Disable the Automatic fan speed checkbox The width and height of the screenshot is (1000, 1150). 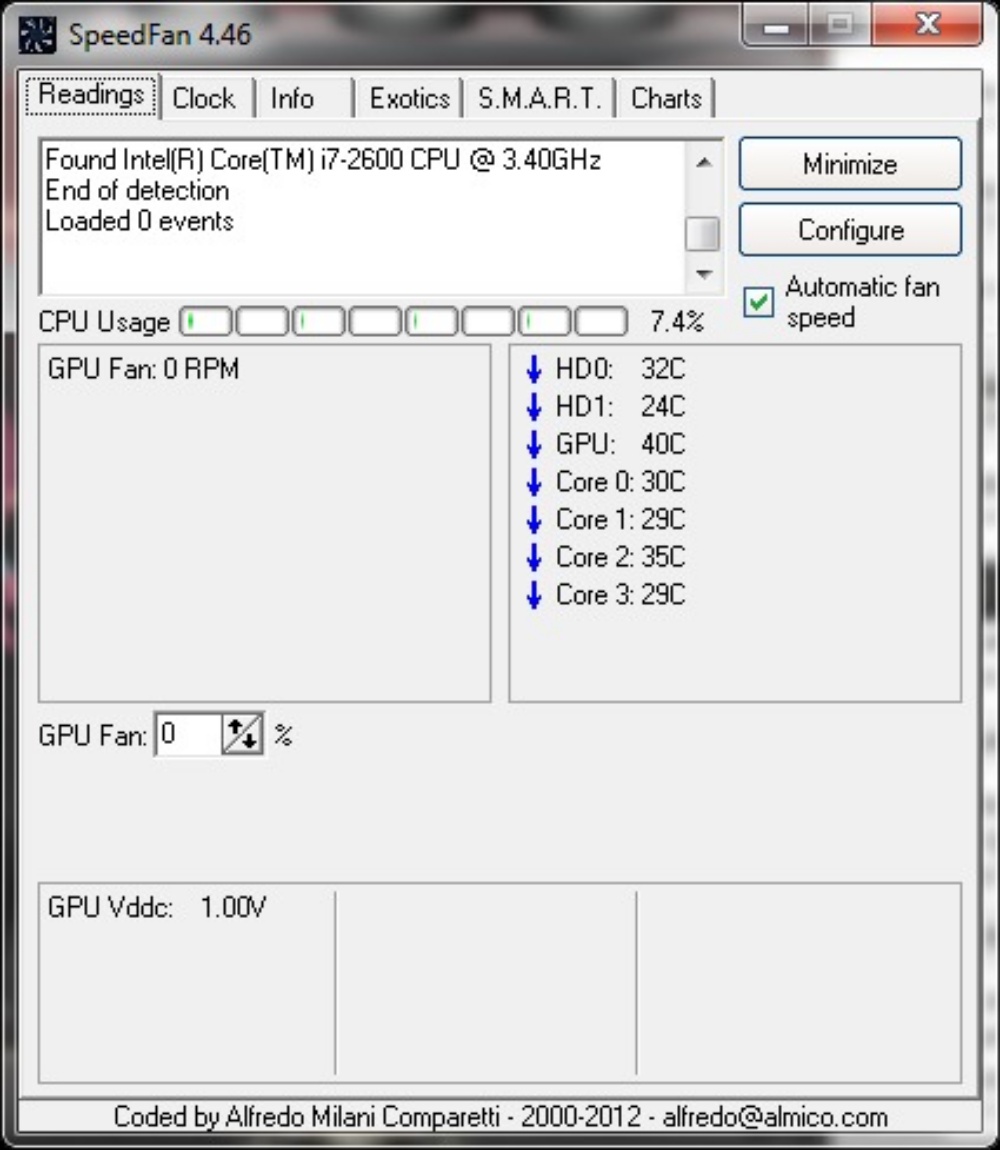(x=760, y=302)
